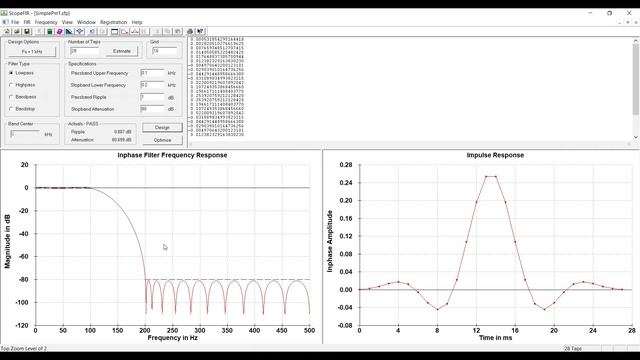Click the coefficient list horizontal scrollbar
Viewport: 640px width, 360px height.
pyautogui.click(x=410, y=144)
